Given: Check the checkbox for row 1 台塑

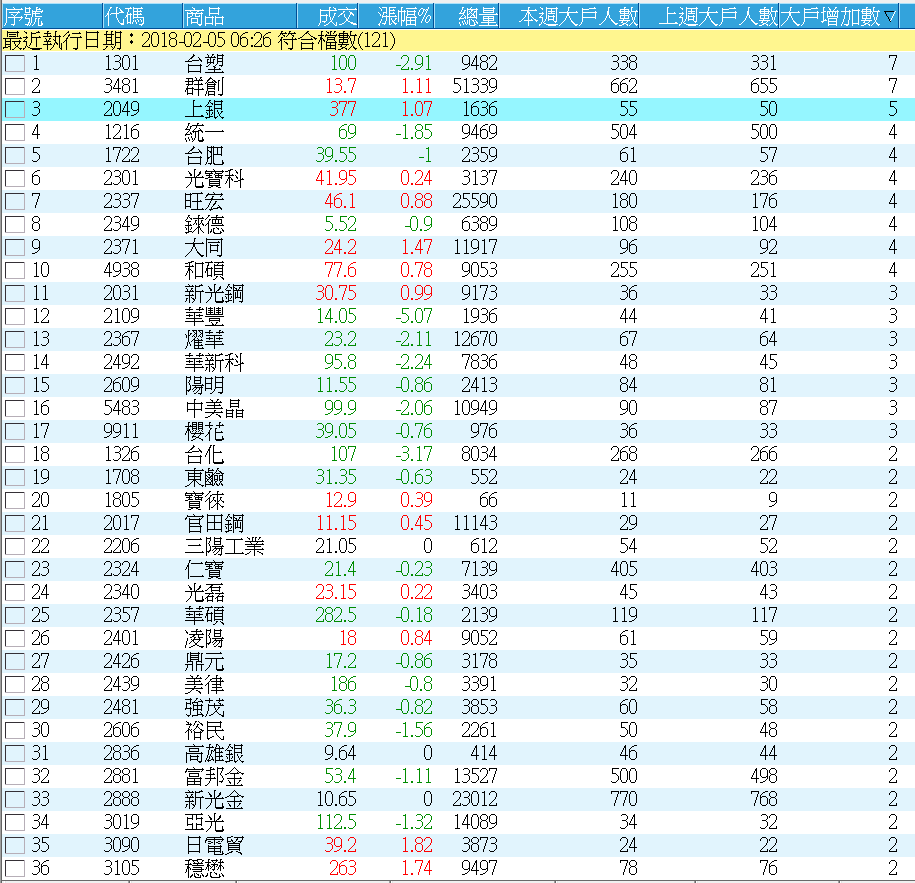Looking at the screenshot, I should pos(14,64).
